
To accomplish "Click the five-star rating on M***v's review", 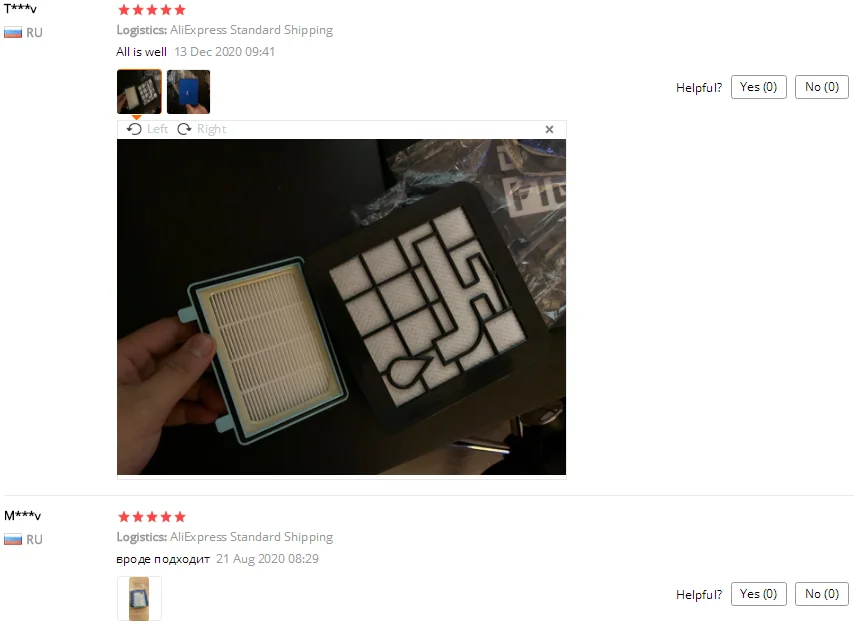I will [152, 517].
